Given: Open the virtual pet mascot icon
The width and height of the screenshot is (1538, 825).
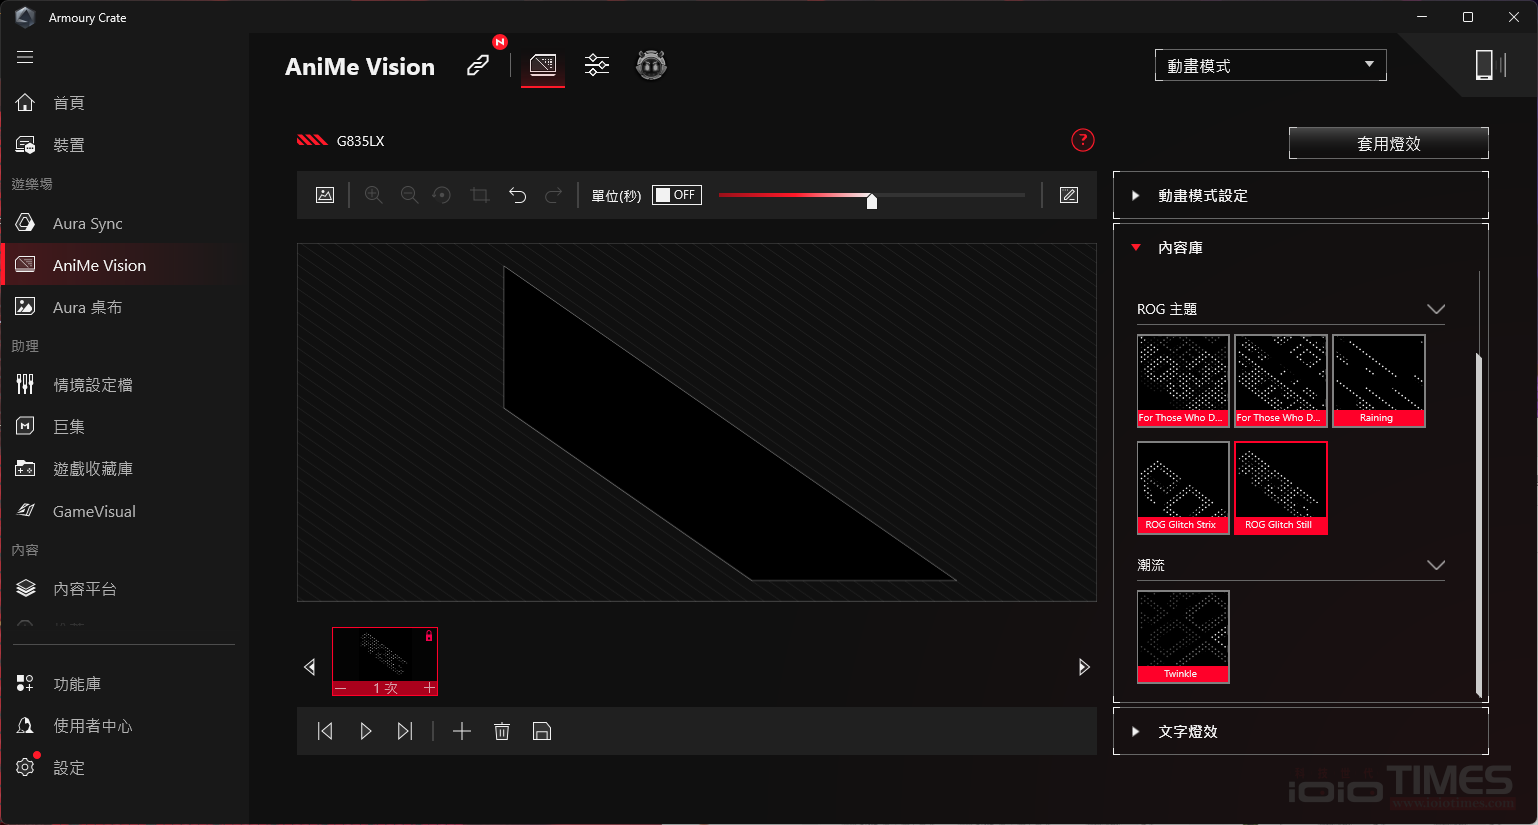Looking at the screenshot, I should click(651, 65).
